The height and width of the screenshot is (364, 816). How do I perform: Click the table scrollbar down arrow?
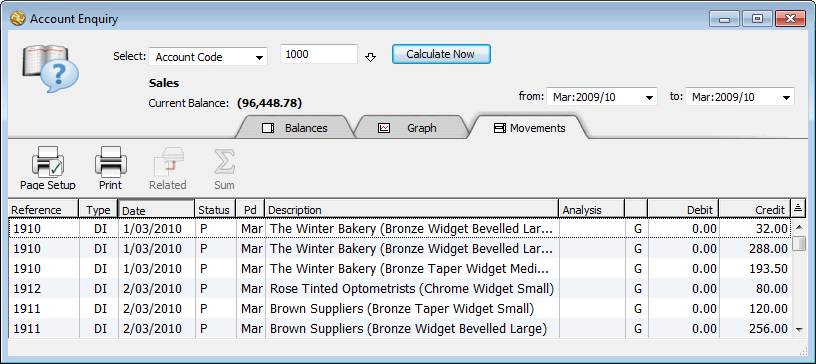[799, 330]
